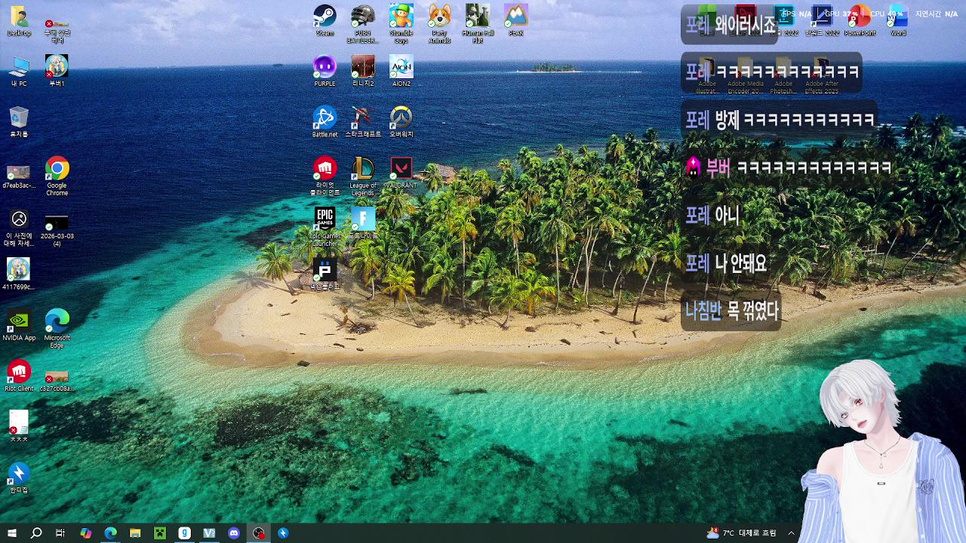Launch Google Chrome from the desktop

(57, 169)
